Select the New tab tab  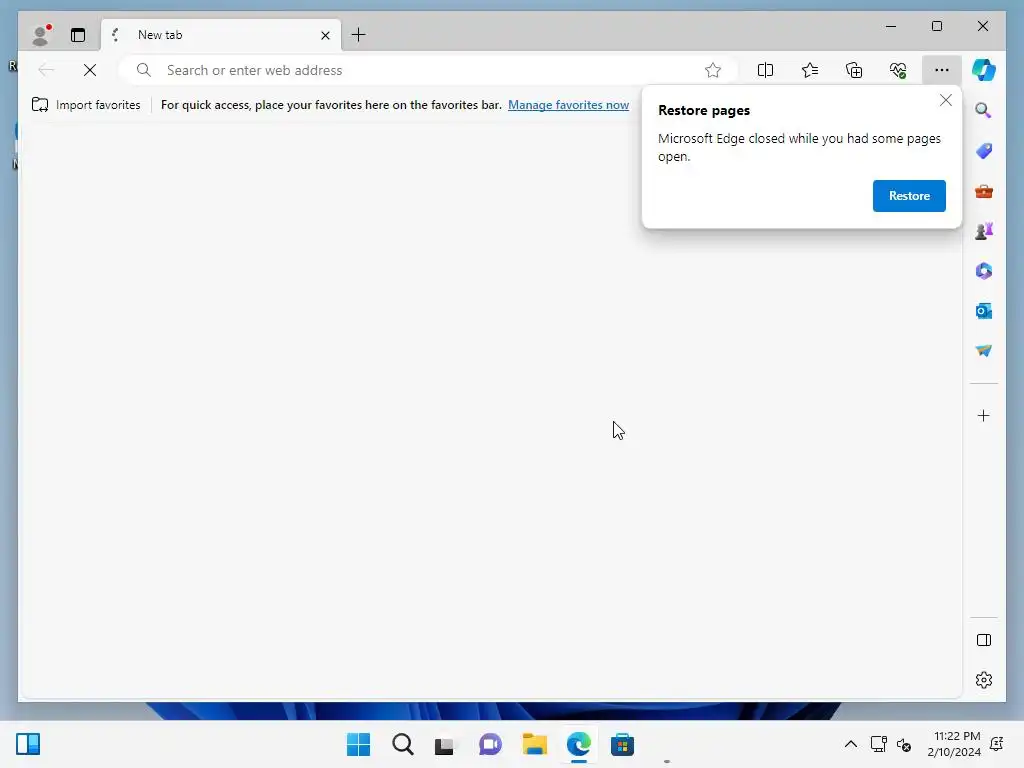pos(221,35)
